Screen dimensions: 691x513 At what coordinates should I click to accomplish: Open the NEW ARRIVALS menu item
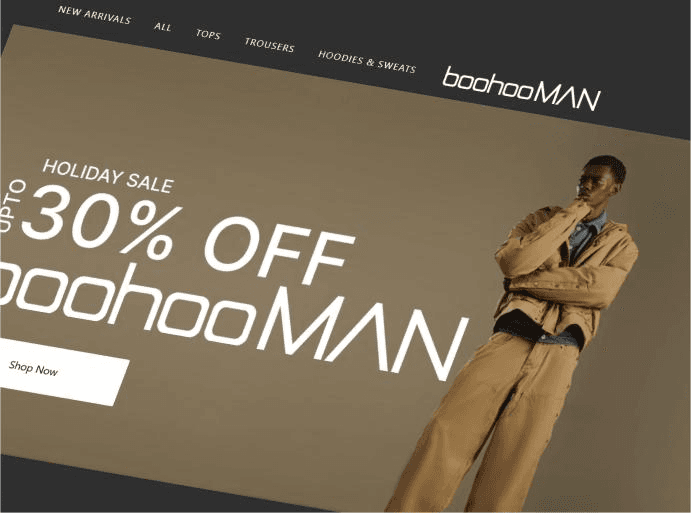point(94,15)
